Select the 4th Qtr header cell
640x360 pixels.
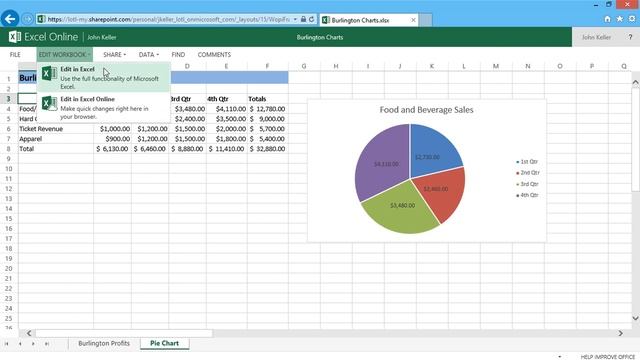point(227,99)
